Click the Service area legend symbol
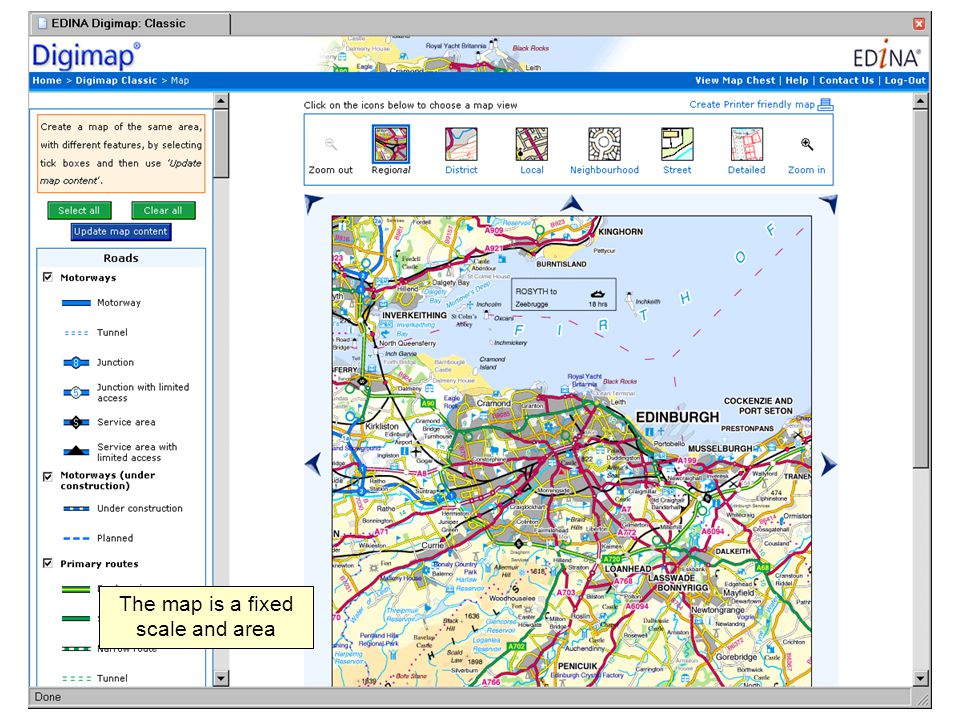This screenshot has height=720, width=960. click(x=77, y=422)
